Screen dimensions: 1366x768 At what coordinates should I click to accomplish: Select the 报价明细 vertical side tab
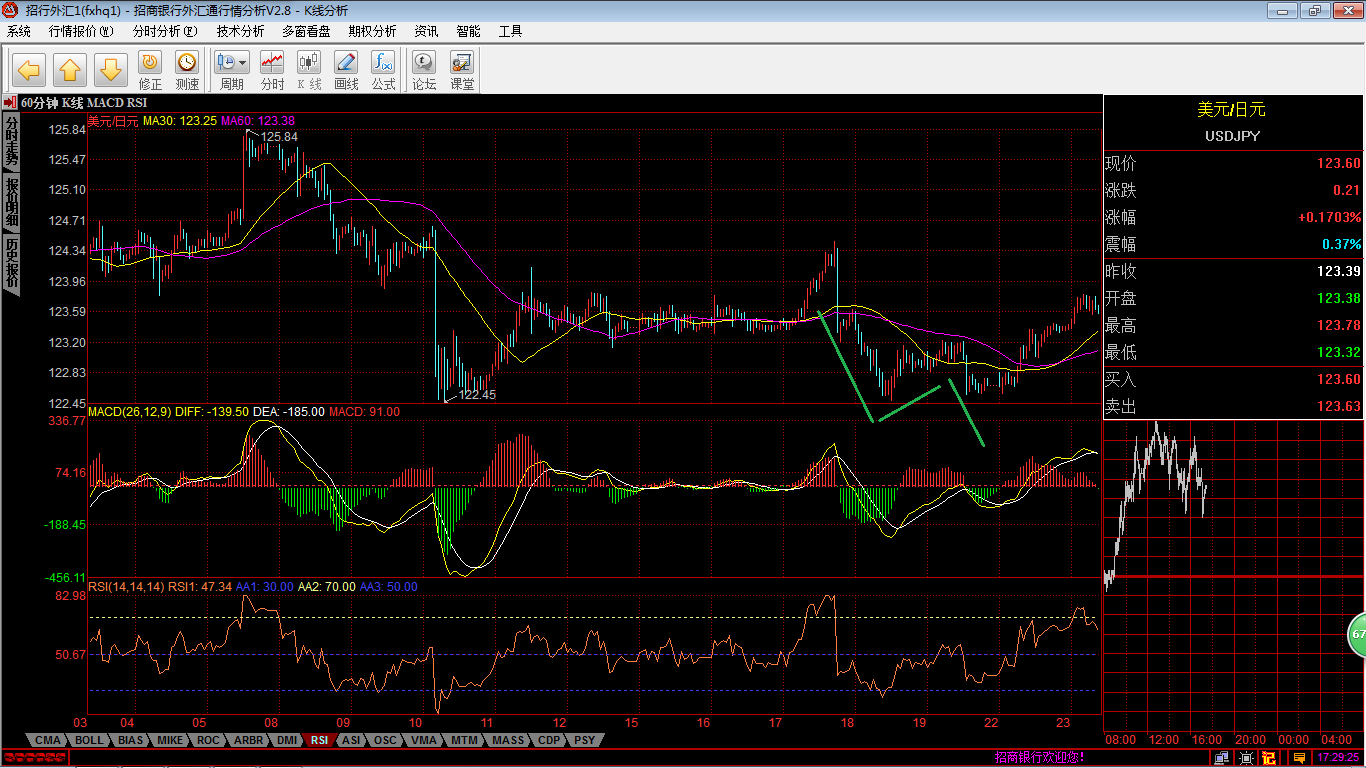pos(12,203)
